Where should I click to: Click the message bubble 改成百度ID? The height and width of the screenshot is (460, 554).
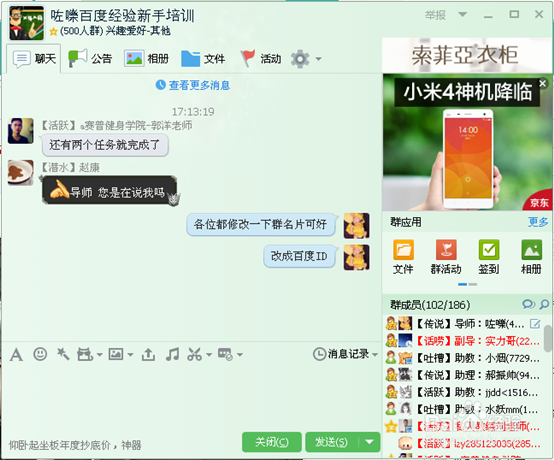(300, 256)
